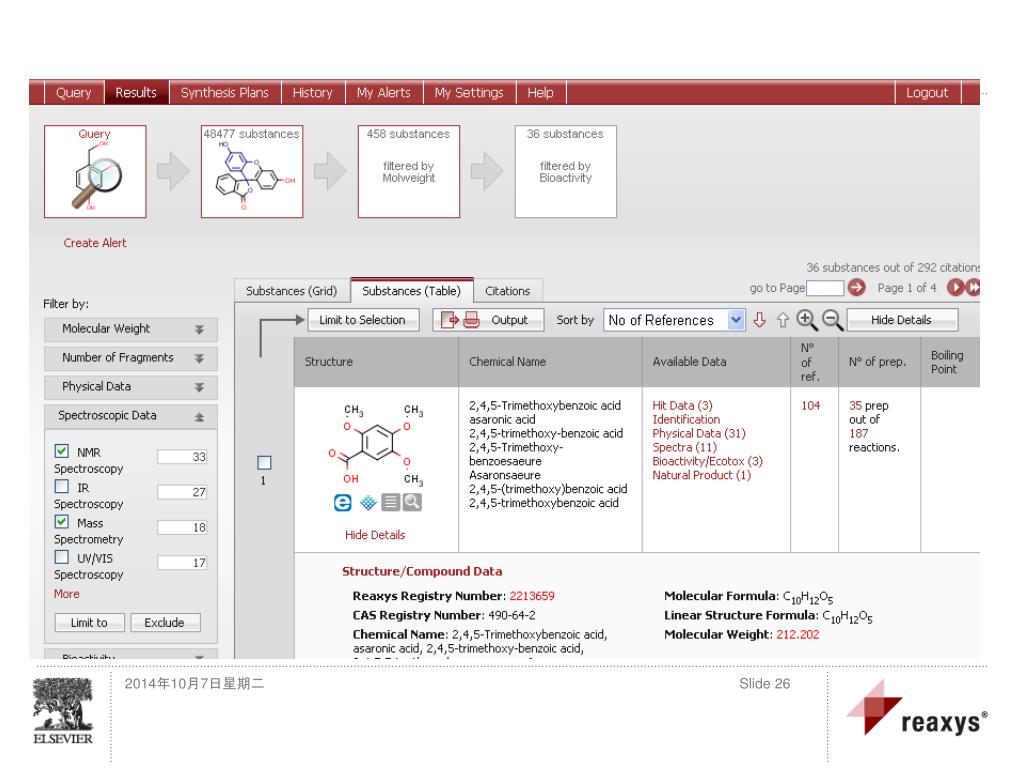The width and height of the screenshot is (1024, 768).
Task: Click the Create Alert link
Action: 95,243
